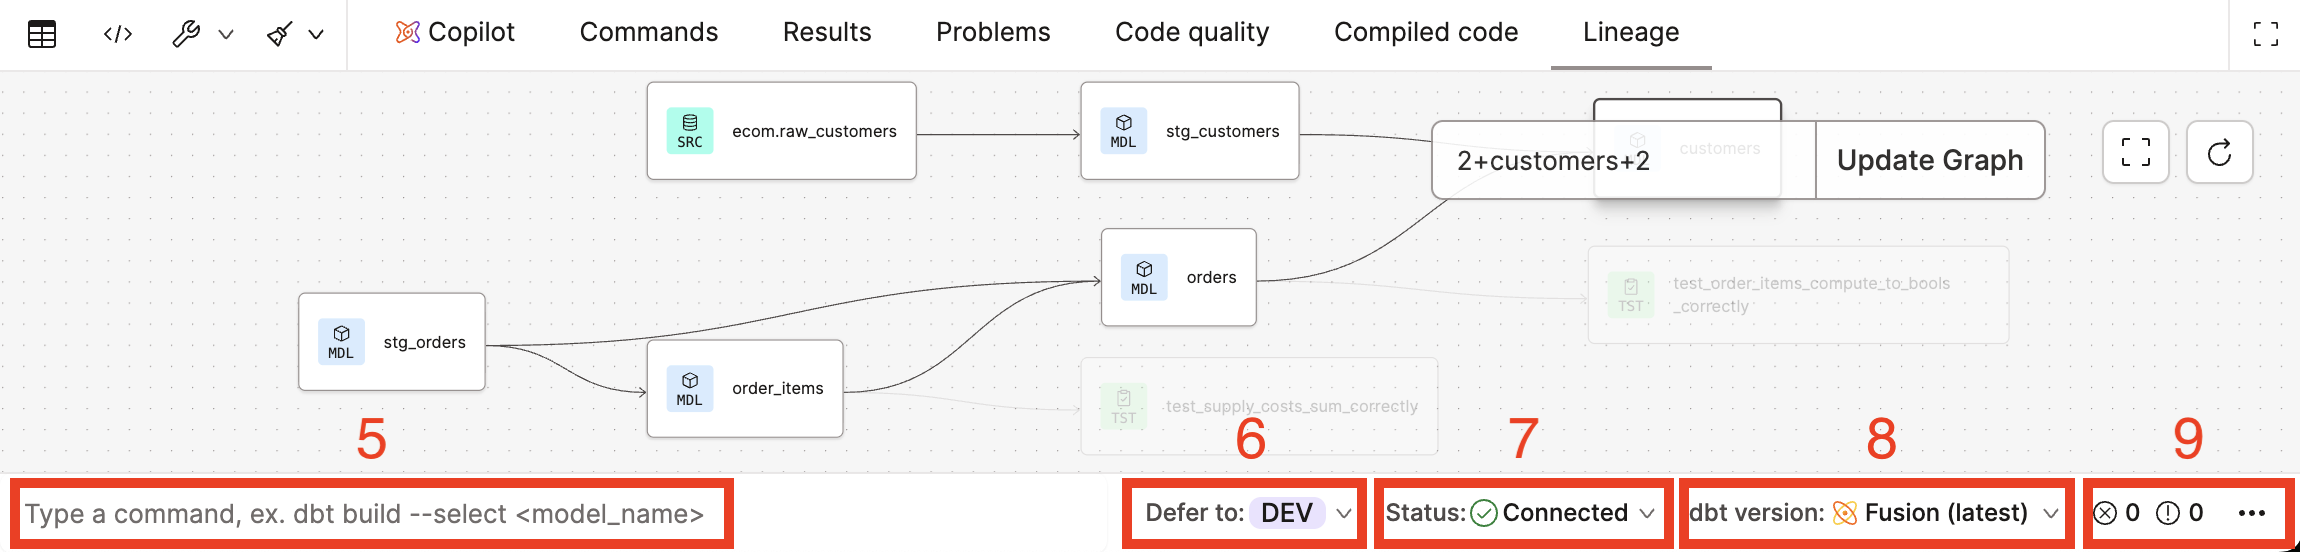The width and height of the screenshot is (2300, 552).
Task: Open the Compiled code tab
Action: coord(1425,33)
